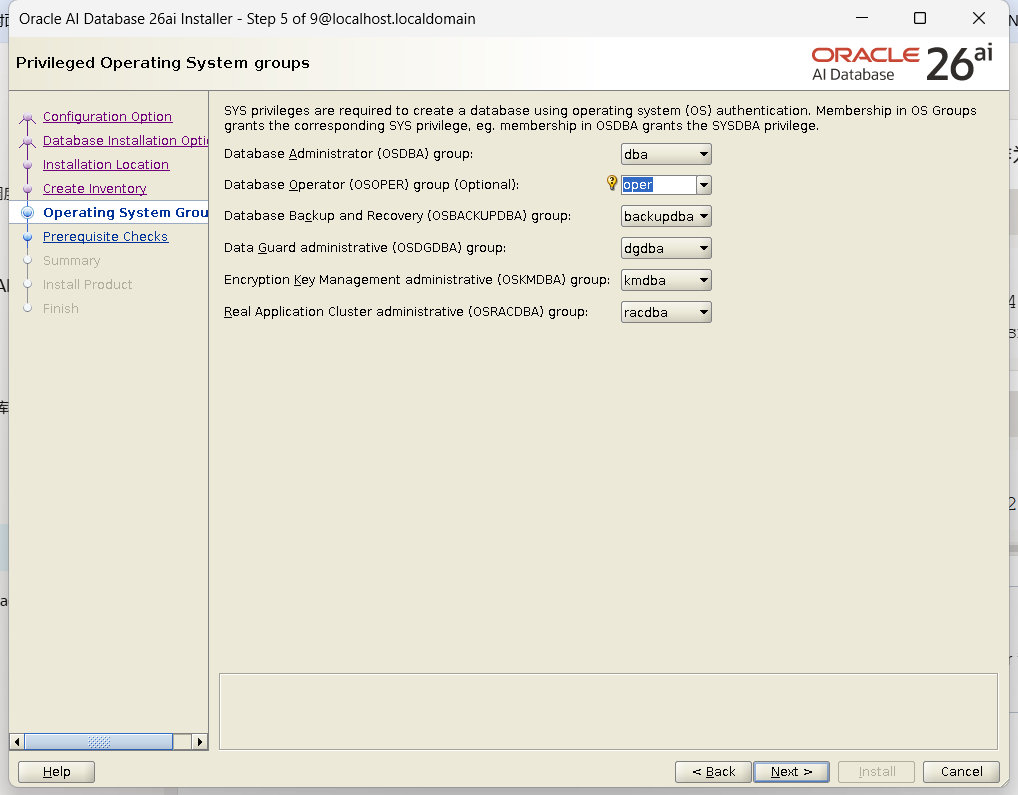Click the Database Administrator (OSDBA) group label
1018x795 pixels.
349,154
